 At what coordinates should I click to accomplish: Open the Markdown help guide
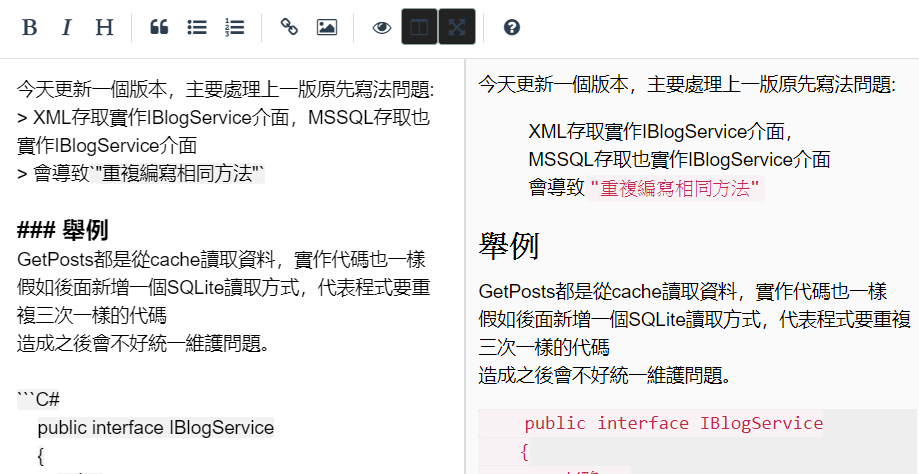(512, 28)
